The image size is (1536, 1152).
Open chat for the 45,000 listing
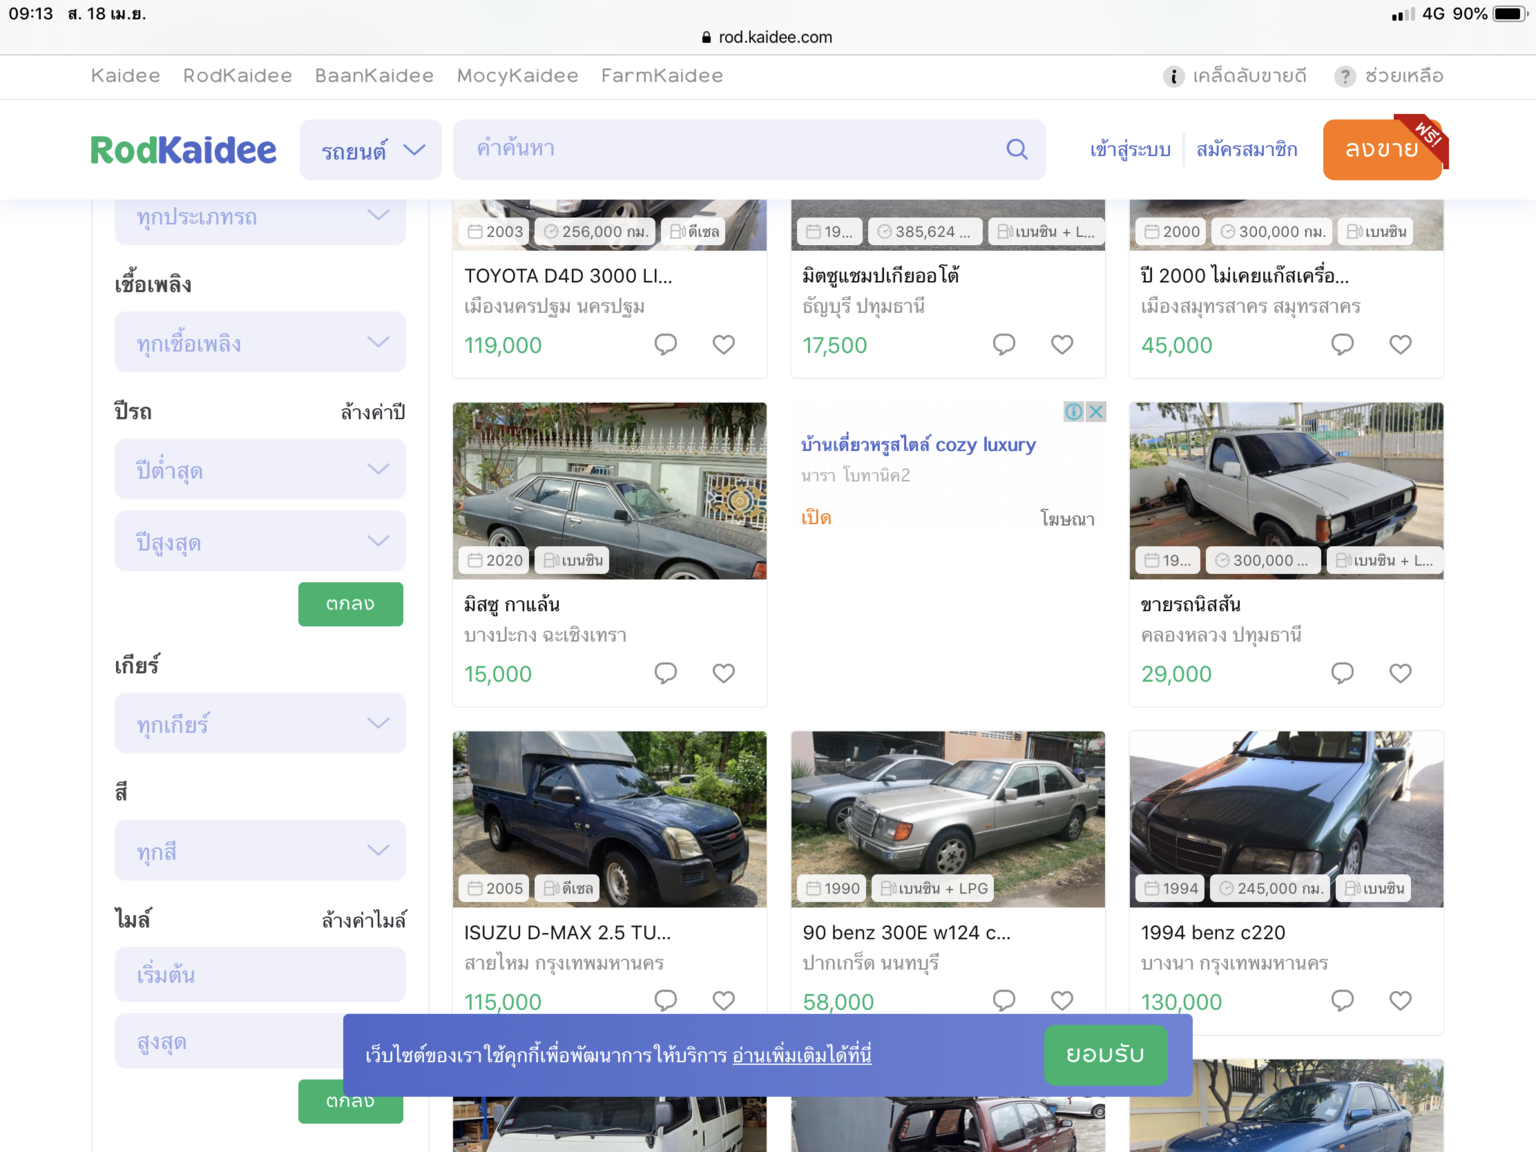1342,344
